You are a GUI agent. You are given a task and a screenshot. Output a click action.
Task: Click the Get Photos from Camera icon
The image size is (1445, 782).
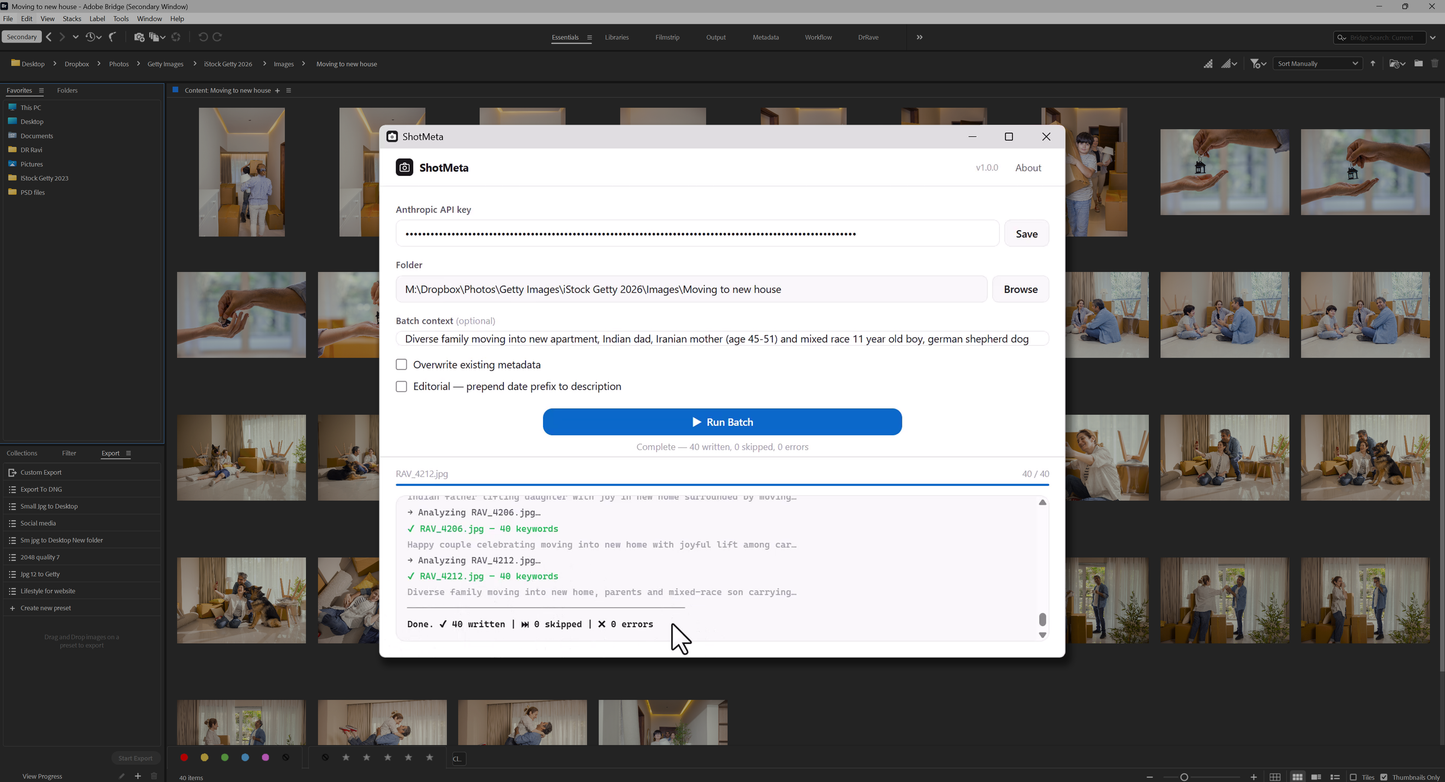point(139,37)
